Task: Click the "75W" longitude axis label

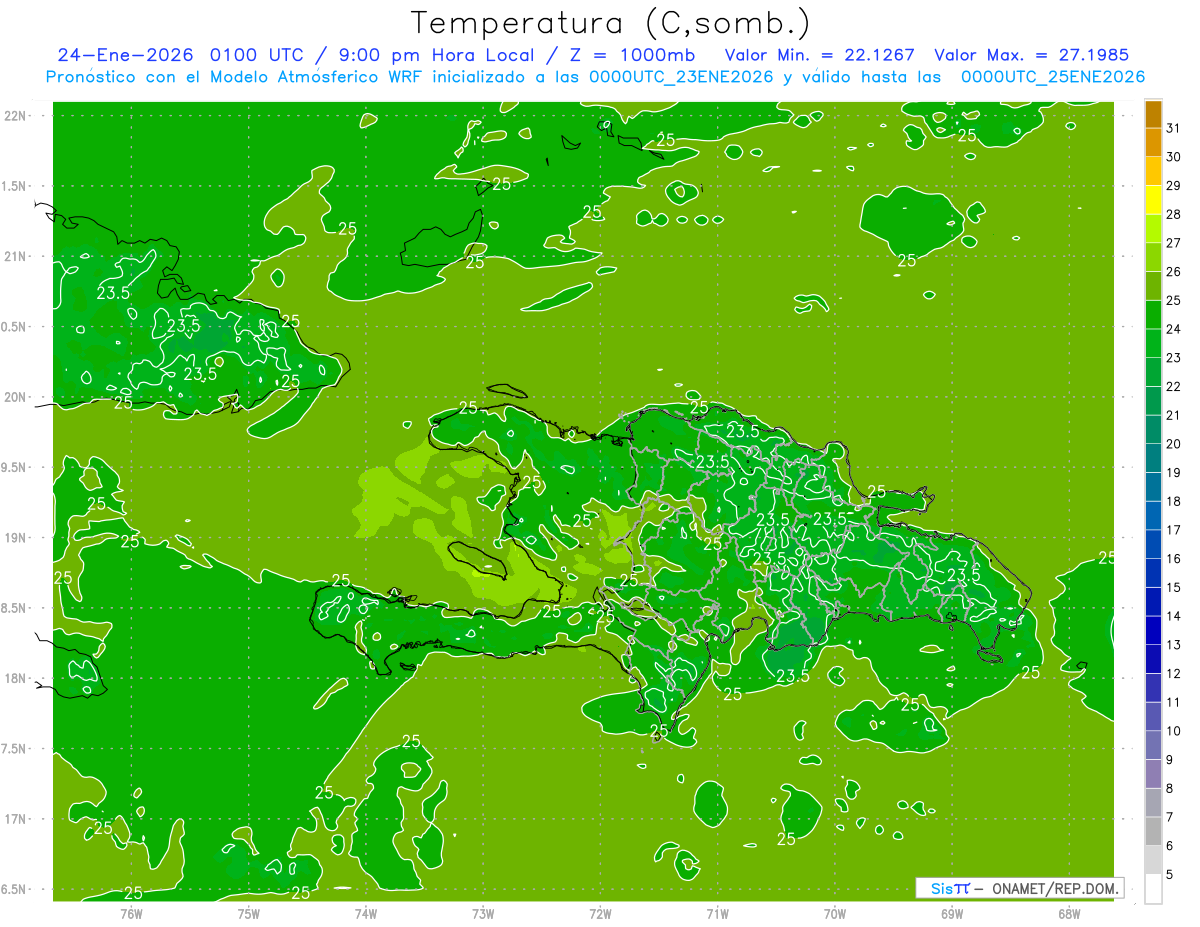Action: [x=249, y=913]
